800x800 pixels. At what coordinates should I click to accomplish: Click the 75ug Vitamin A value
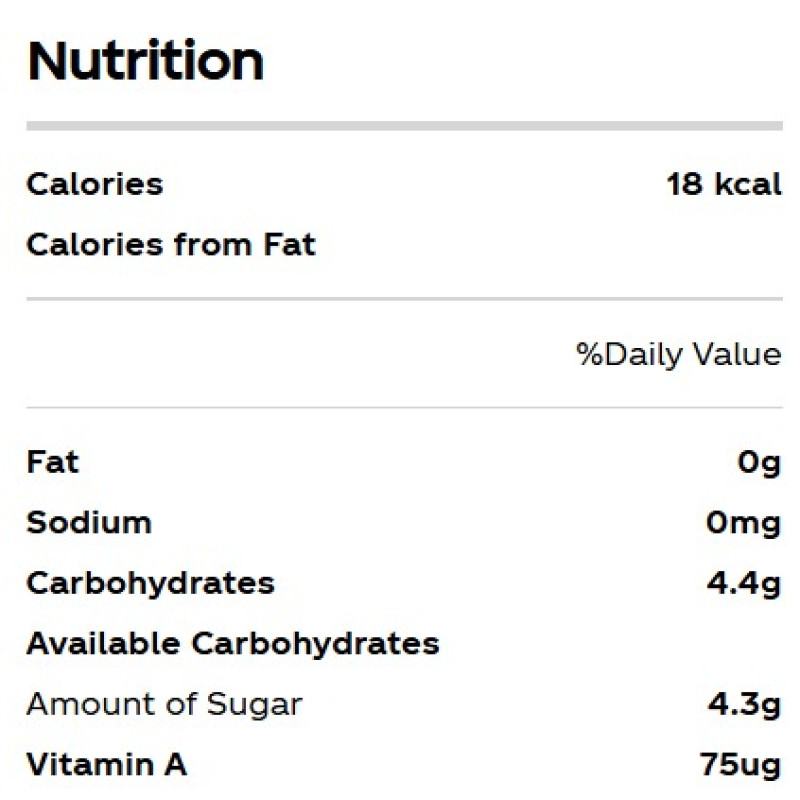click(740, 765)
